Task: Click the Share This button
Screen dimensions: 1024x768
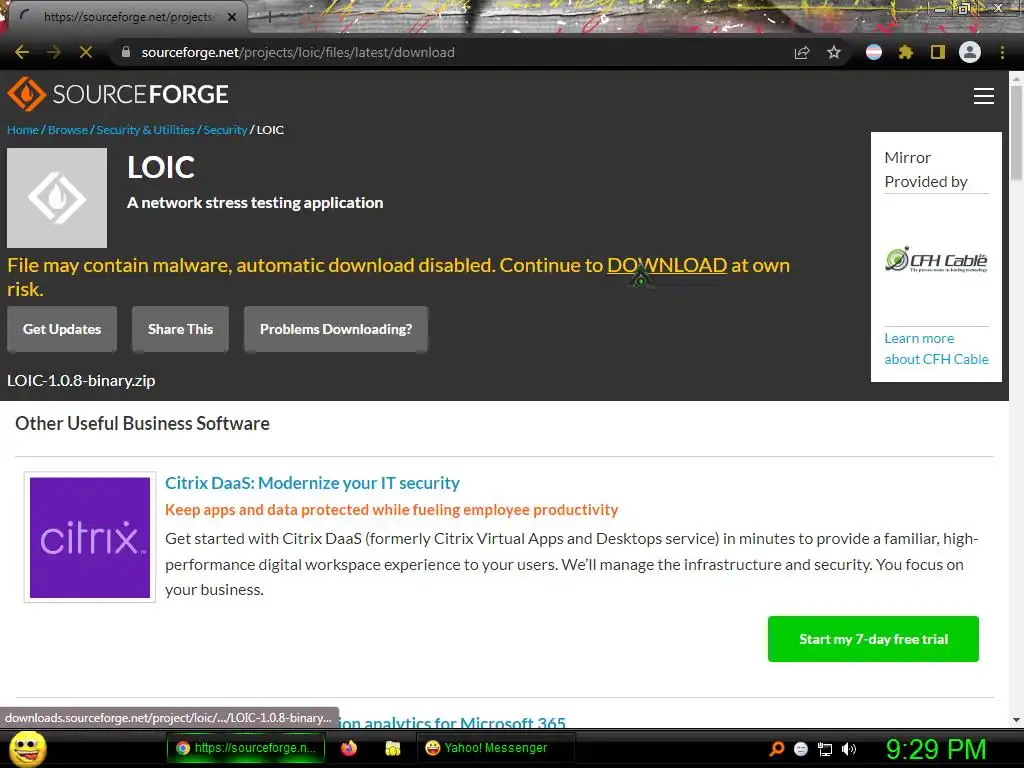Action: coord(180,329)
